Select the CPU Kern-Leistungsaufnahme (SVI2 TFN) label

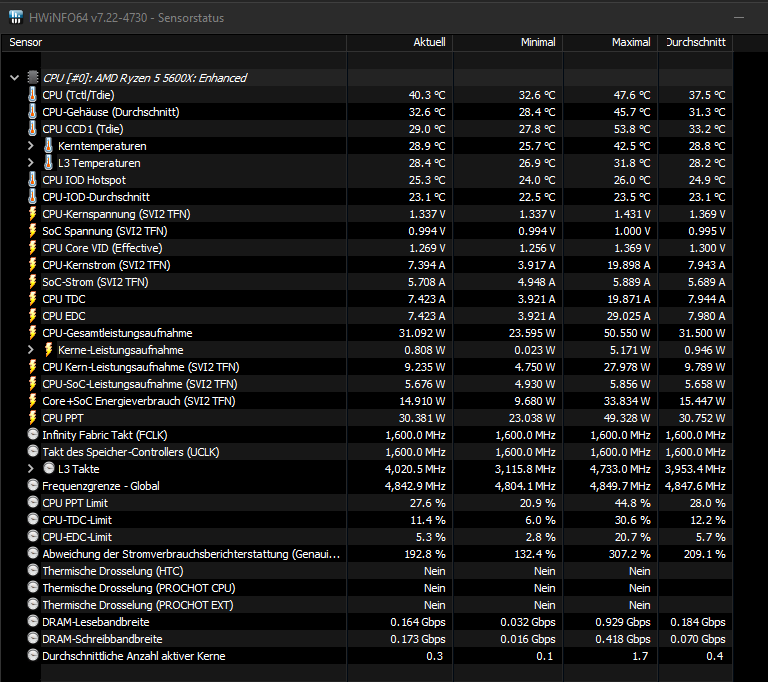[141, 367]
